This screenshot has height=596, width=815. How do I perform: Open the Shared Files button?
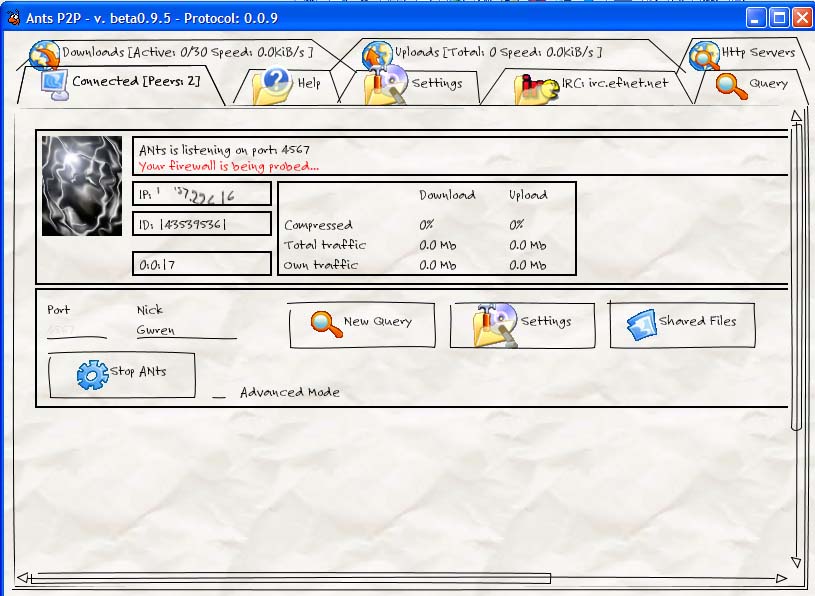point(682,324)
